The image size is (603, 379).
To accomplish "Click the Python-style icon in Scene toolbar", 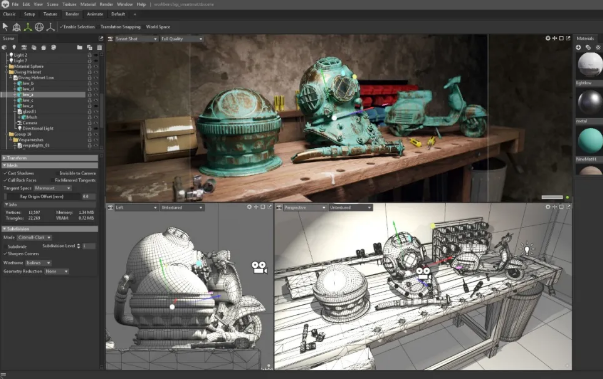I will pyautogui.click(x=53, y=47).
